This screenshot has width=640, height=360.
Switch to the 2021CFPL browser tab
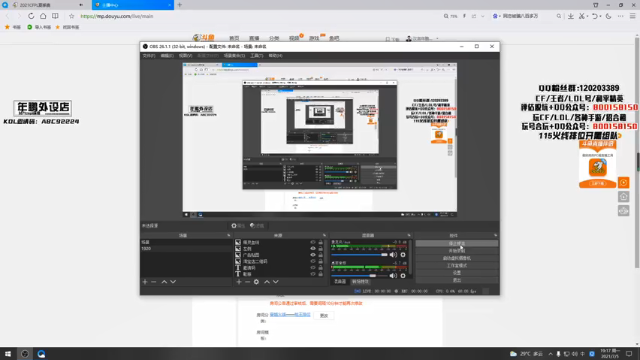[x=47, y=5]
